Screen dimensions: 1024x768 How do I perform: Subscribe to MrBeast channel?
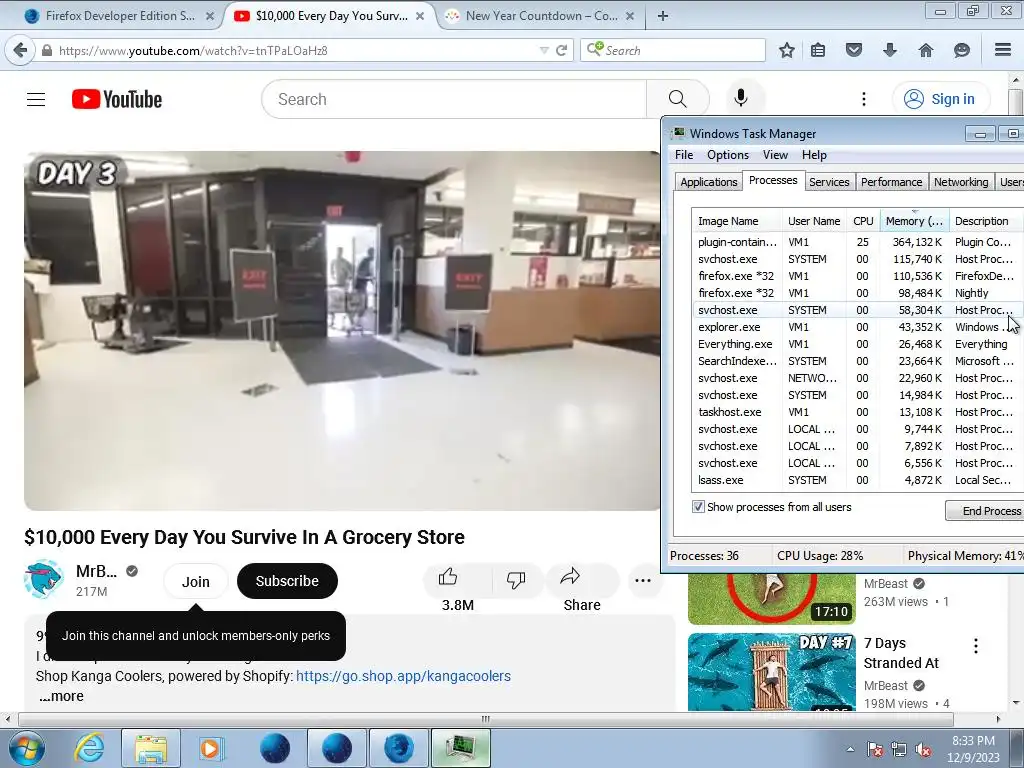point(287,581)
